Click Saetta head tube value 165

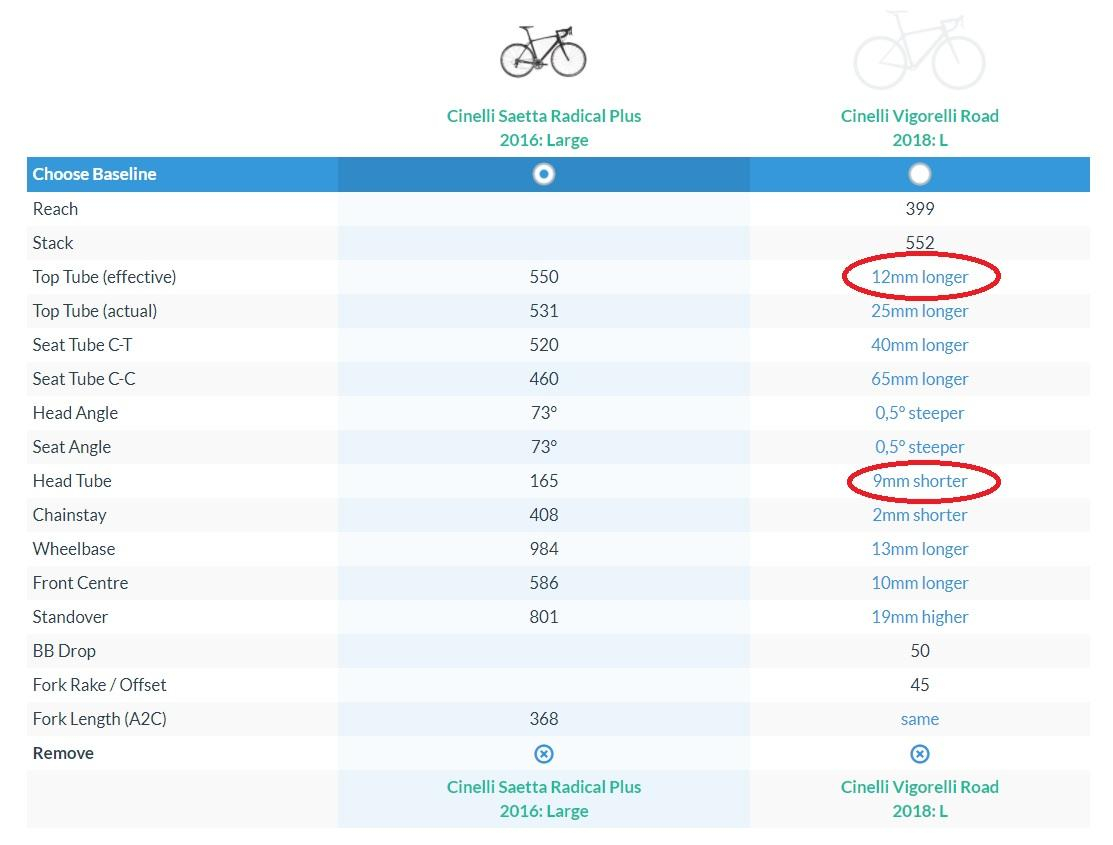544,481
